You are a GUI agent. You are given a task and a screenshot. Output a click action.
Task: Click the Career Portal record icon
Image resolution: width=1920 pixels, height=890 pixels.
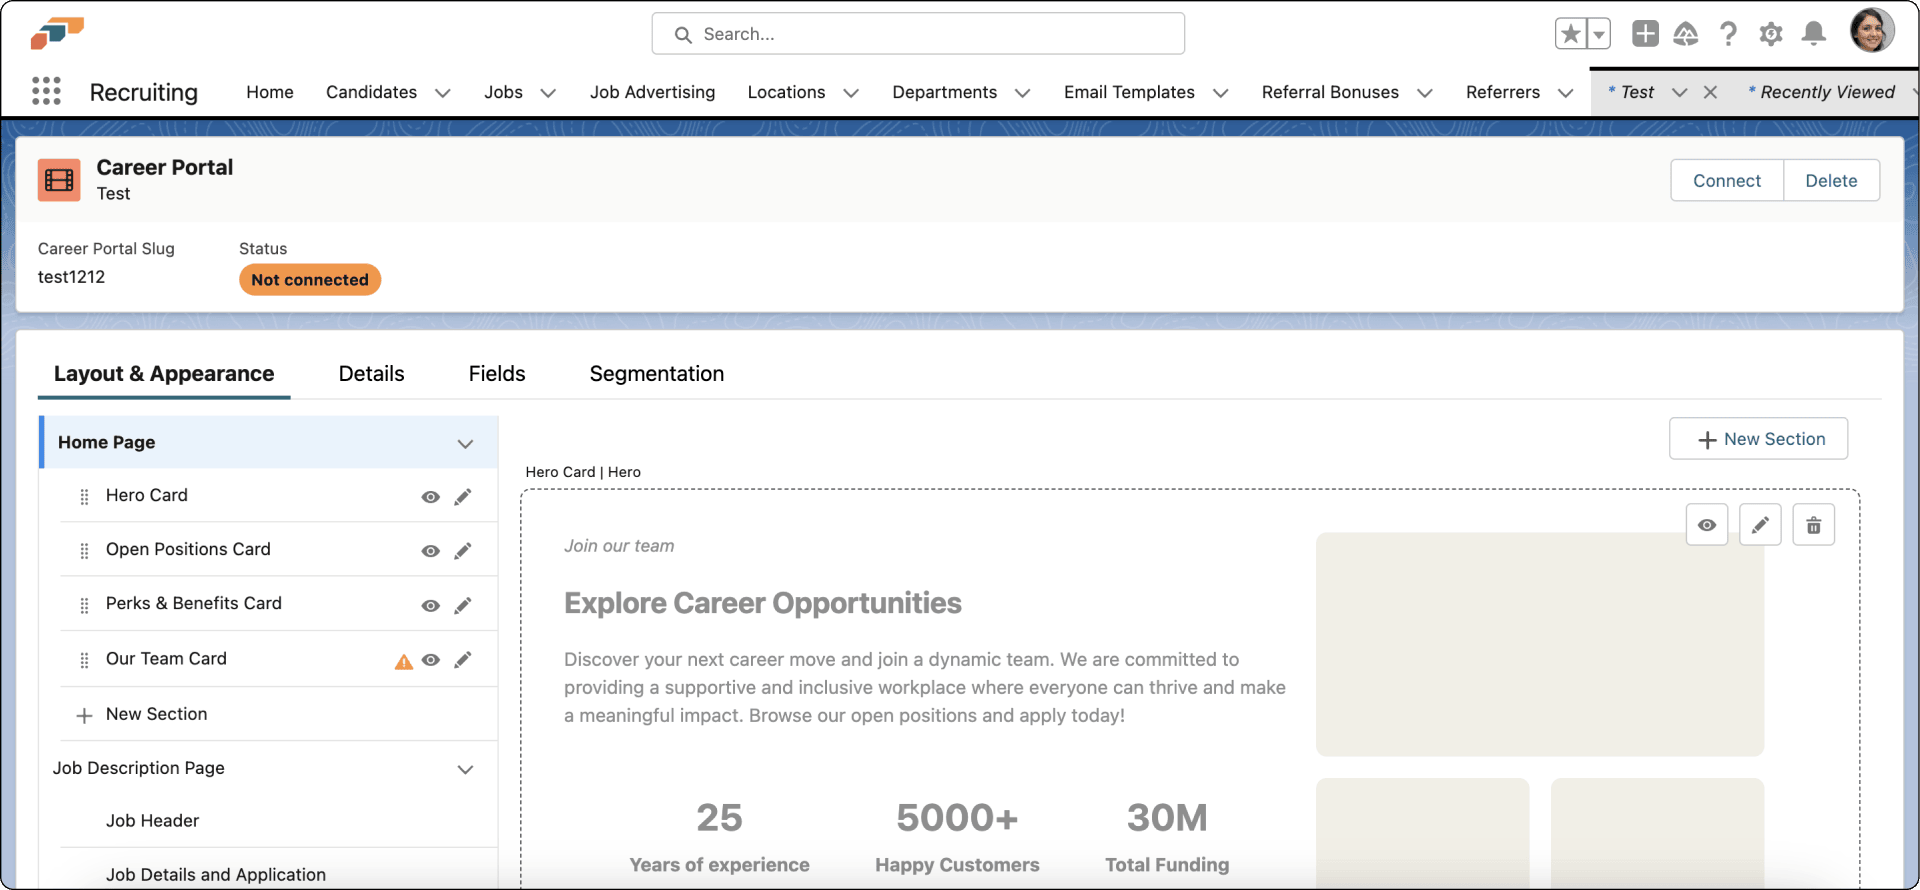click(59, 180)
